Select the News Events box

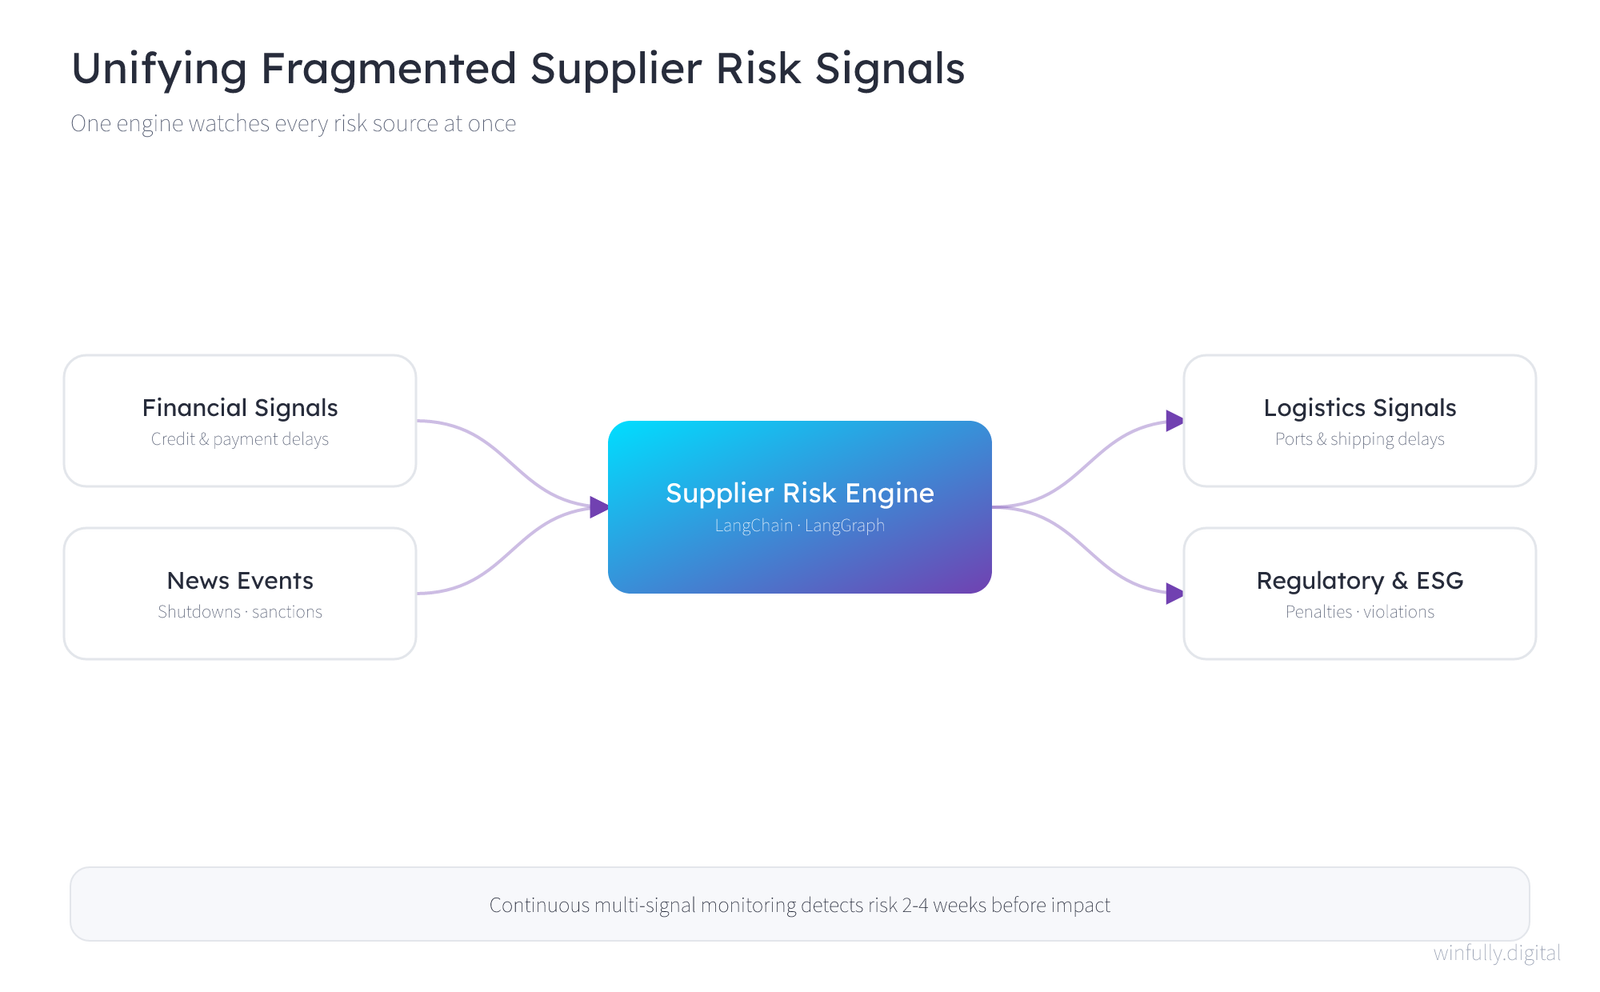[x=240, y=594]
